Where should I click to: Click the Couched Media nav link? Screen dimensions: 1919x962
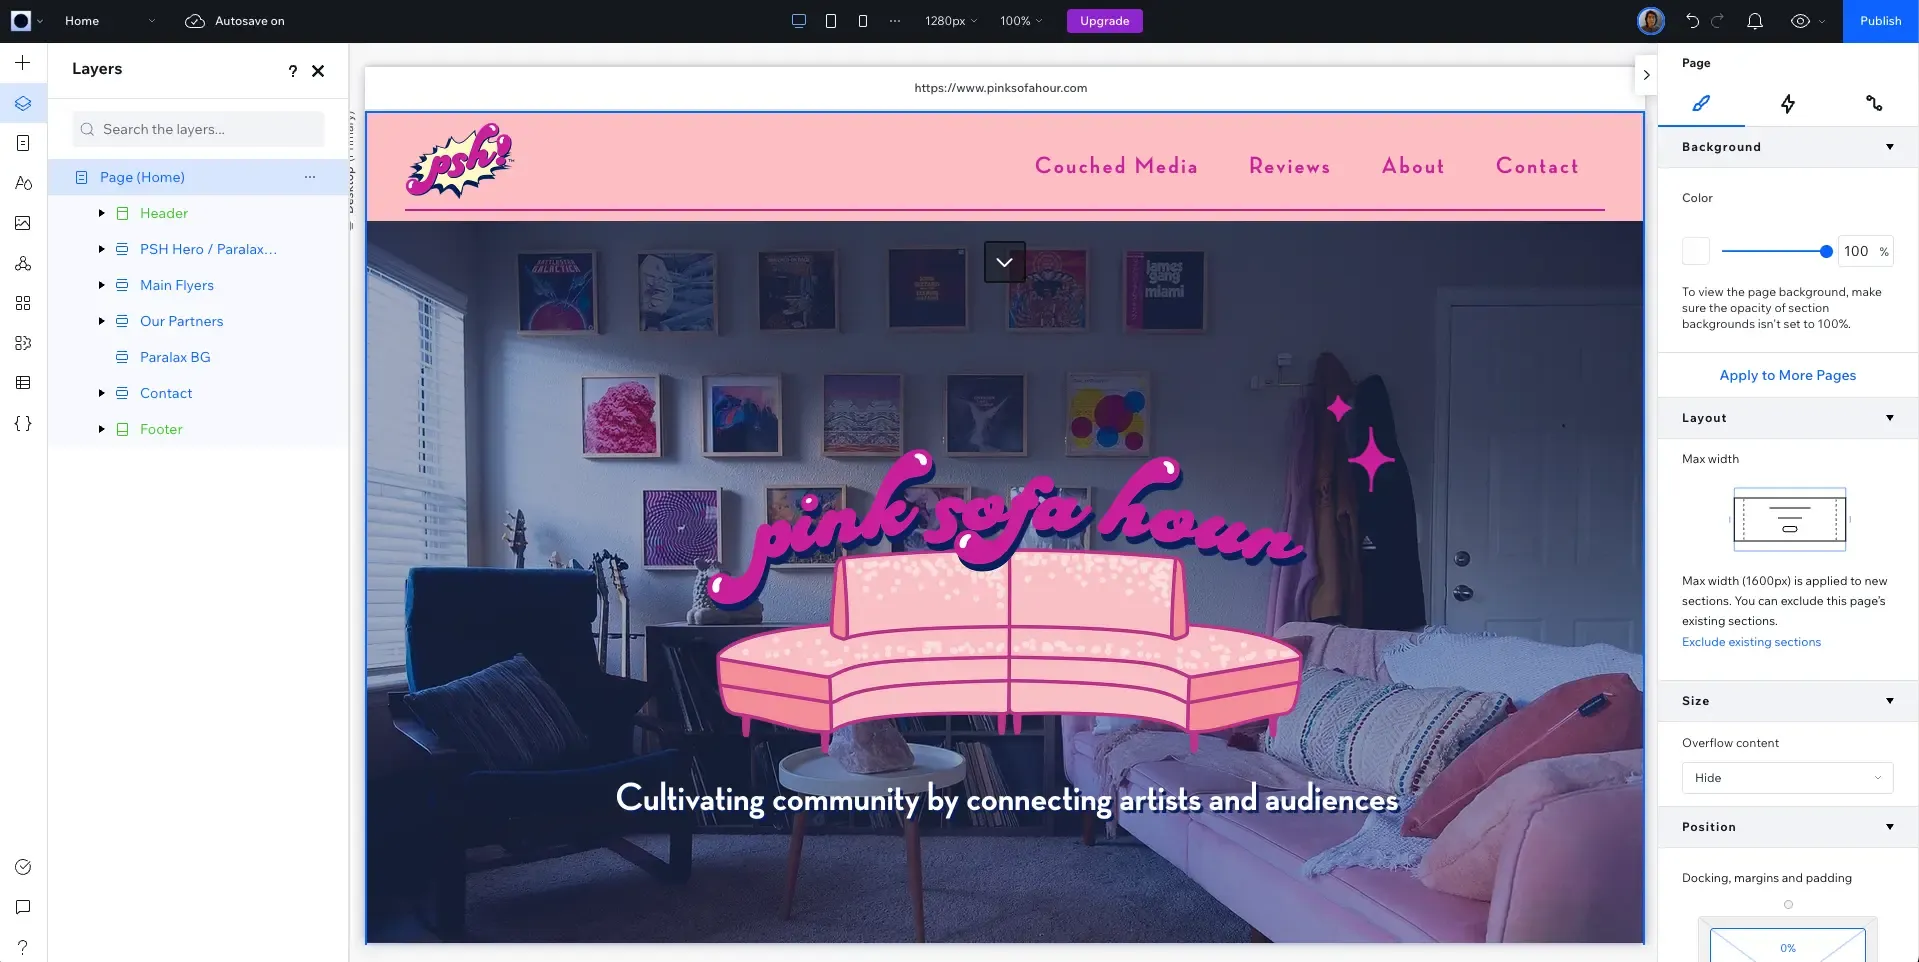pyautogui.click(x=1116, y=166)
